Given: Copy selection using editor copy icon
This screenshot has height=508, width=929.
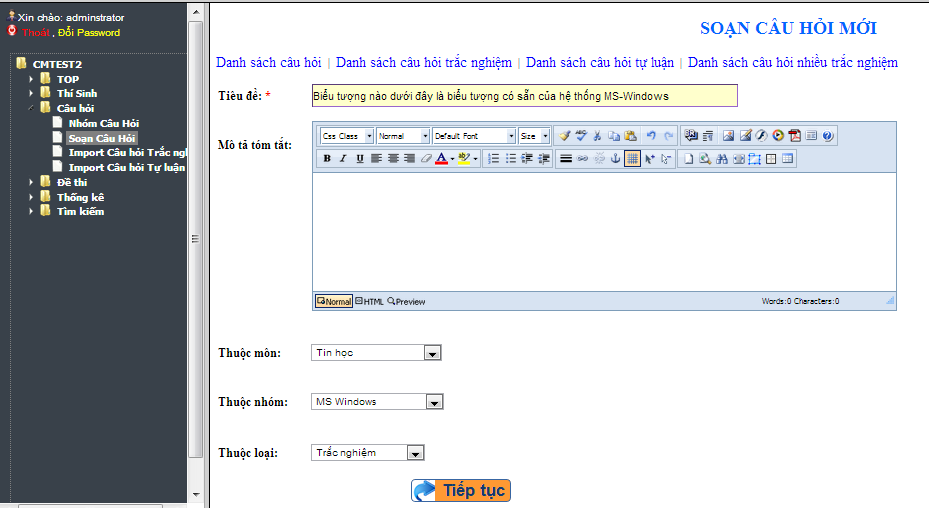Looking at the screenshot, I should pyautogui.click(x=614, y=136).
